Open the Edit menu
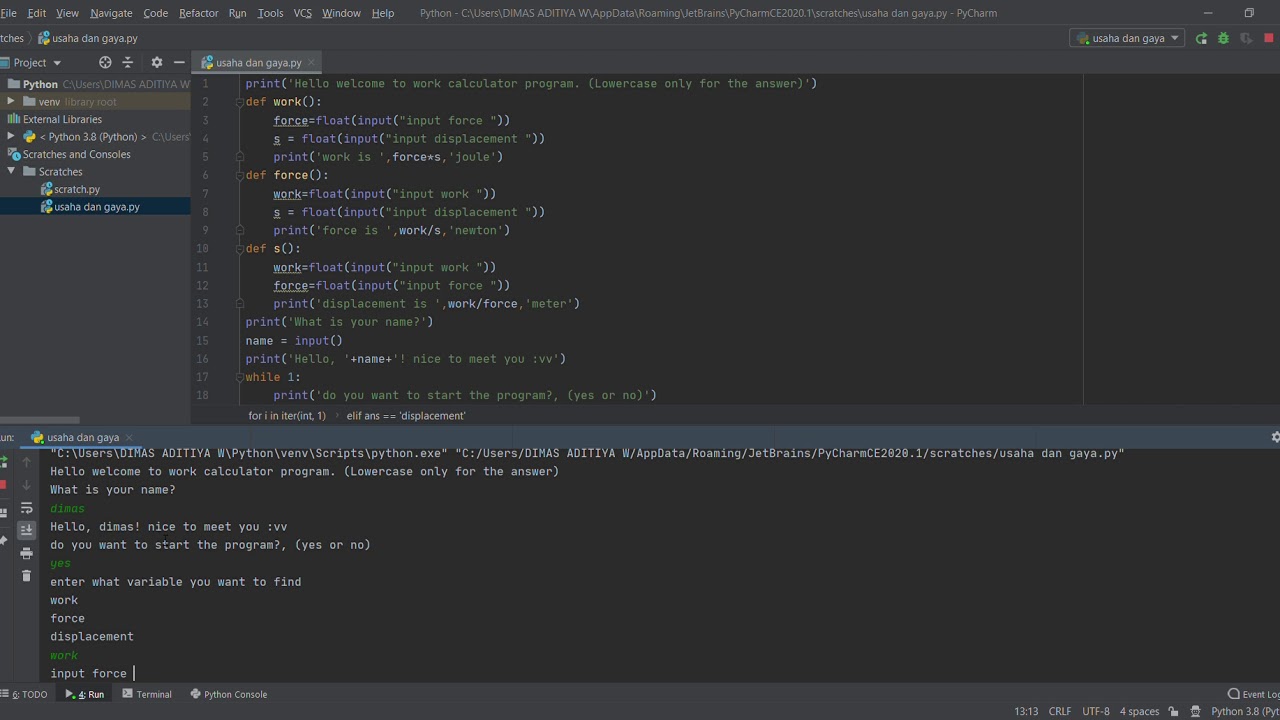This screenshot has width=1280, height=720. [36, 13]
